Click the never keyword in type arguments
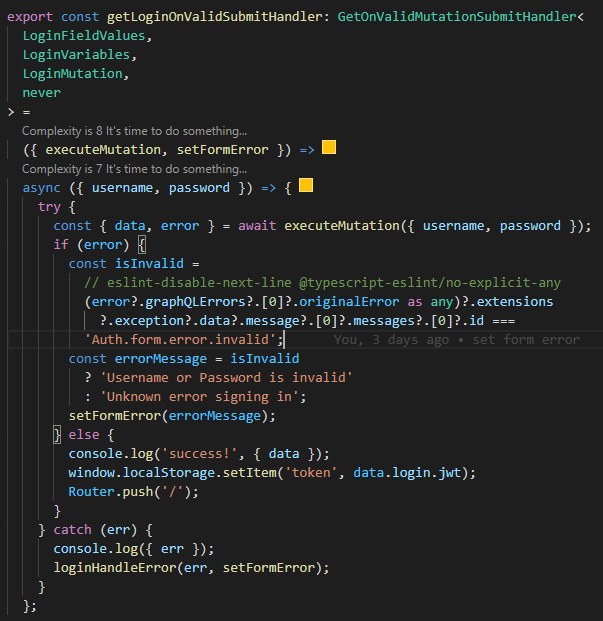Image resolution: width=603 pixels, height=621 pixels. click(42, 92)
